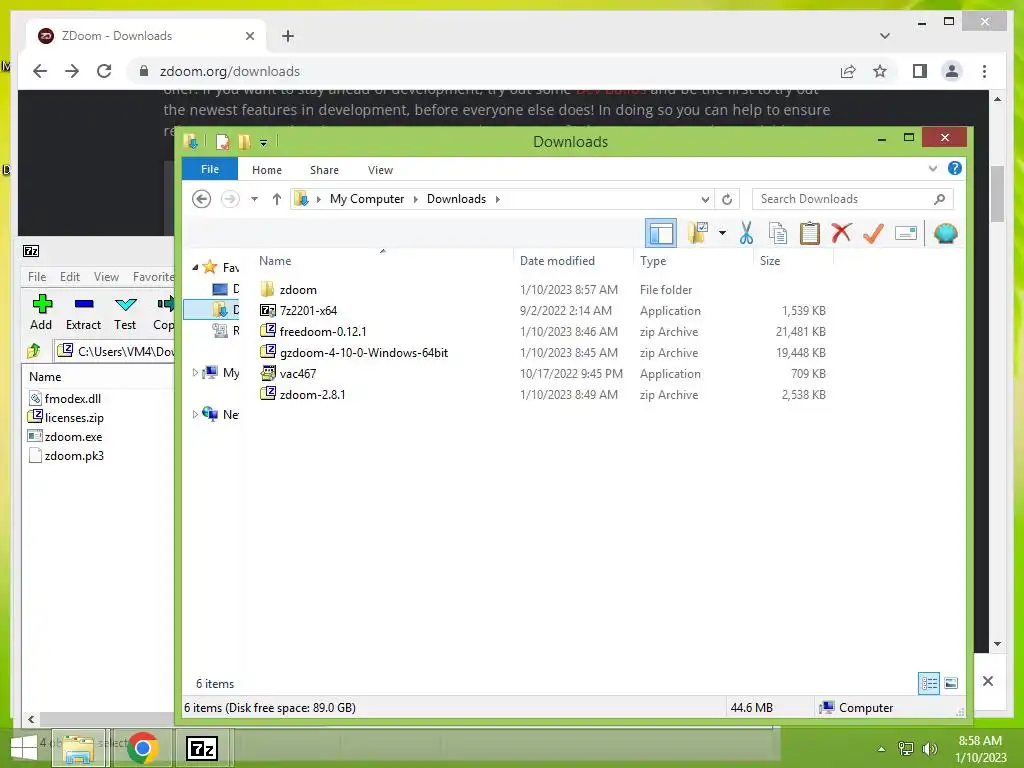This screenshot has height=768, width=1024.
Task: Select gzdoom-4-10-0-Windows-64bit archive
Action: click(364, 352)
